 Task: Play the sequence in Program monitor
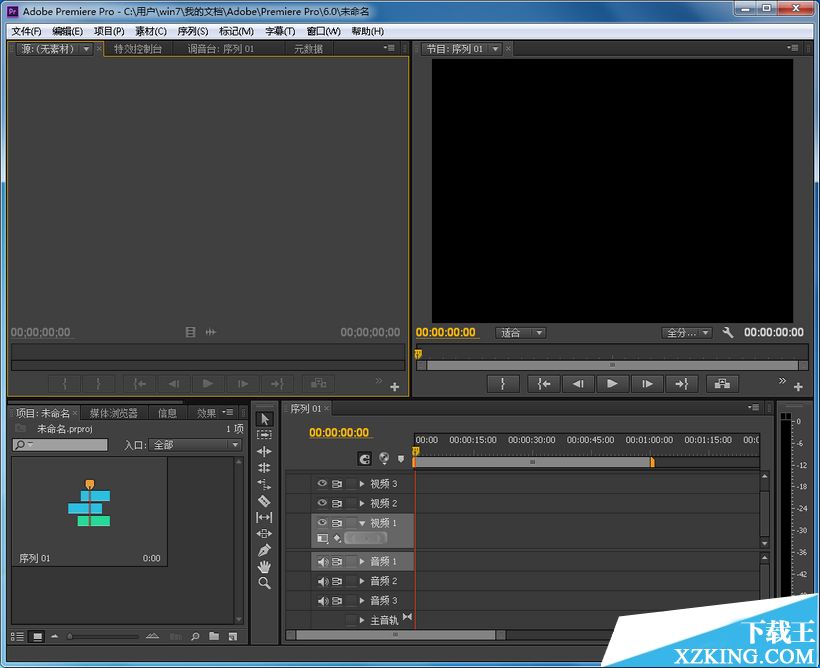(x=612, y=384)
